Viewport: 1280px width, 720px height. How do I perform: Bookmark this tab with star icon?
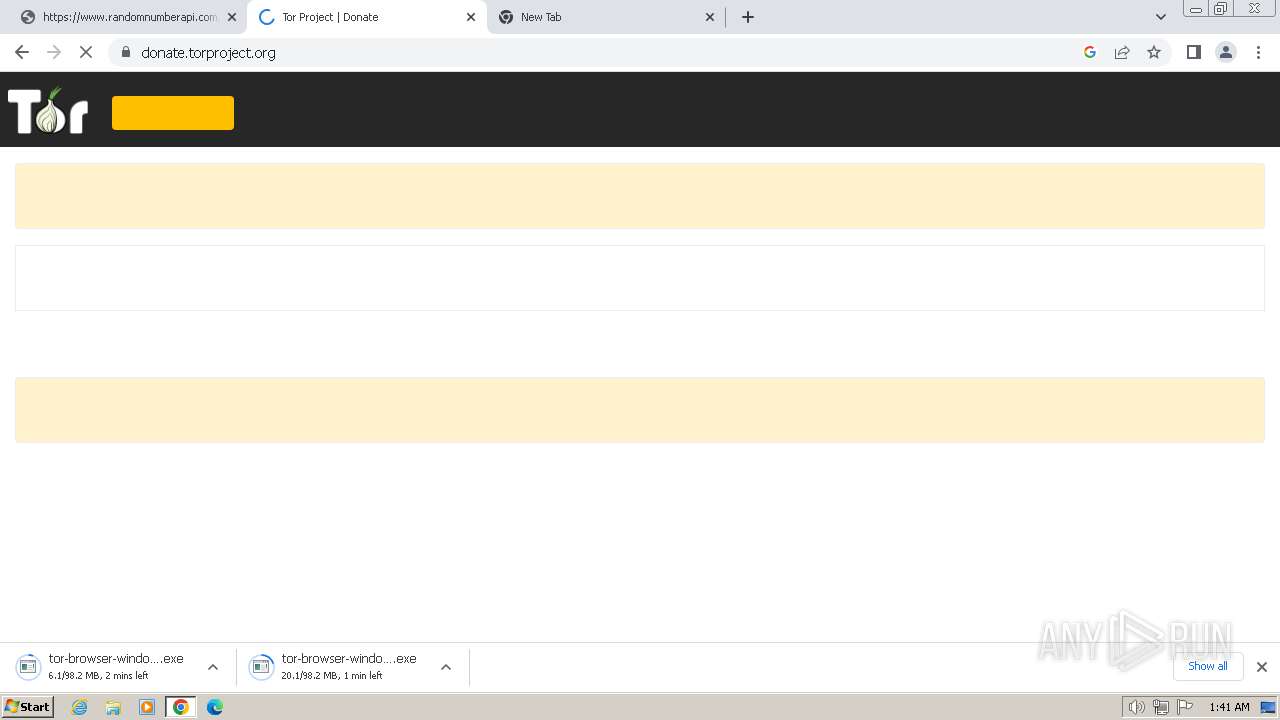coord(1154,52)
